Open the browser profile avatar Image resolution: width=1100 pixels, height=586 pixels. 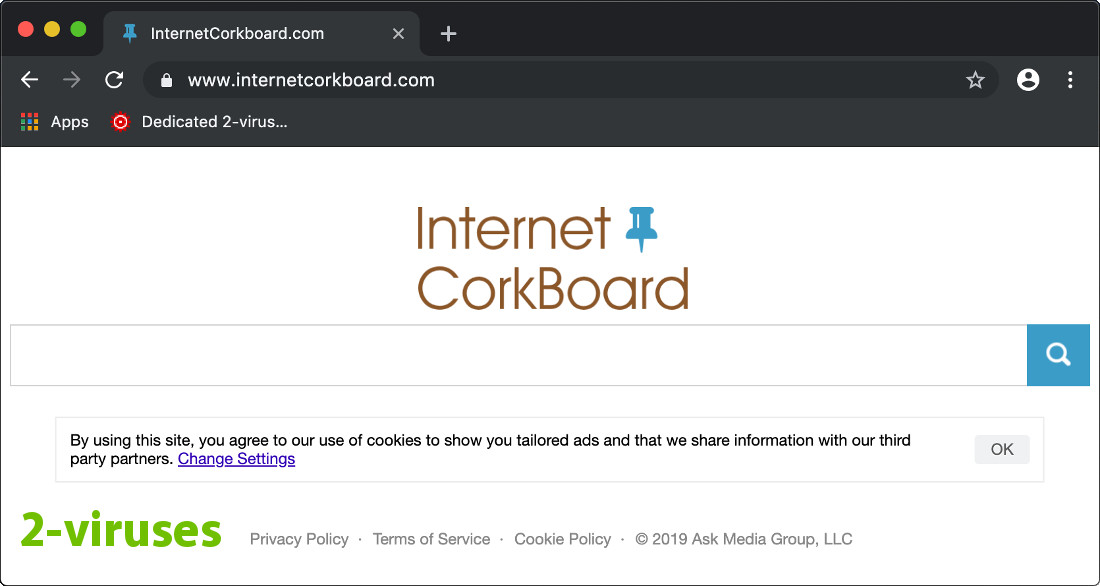1028,79
